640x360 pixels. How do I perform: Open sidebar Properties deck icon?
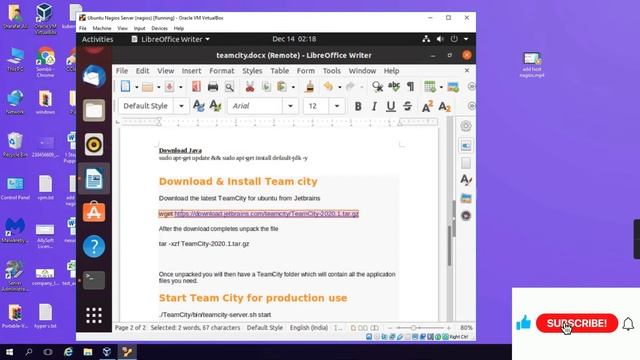[466, 146]
